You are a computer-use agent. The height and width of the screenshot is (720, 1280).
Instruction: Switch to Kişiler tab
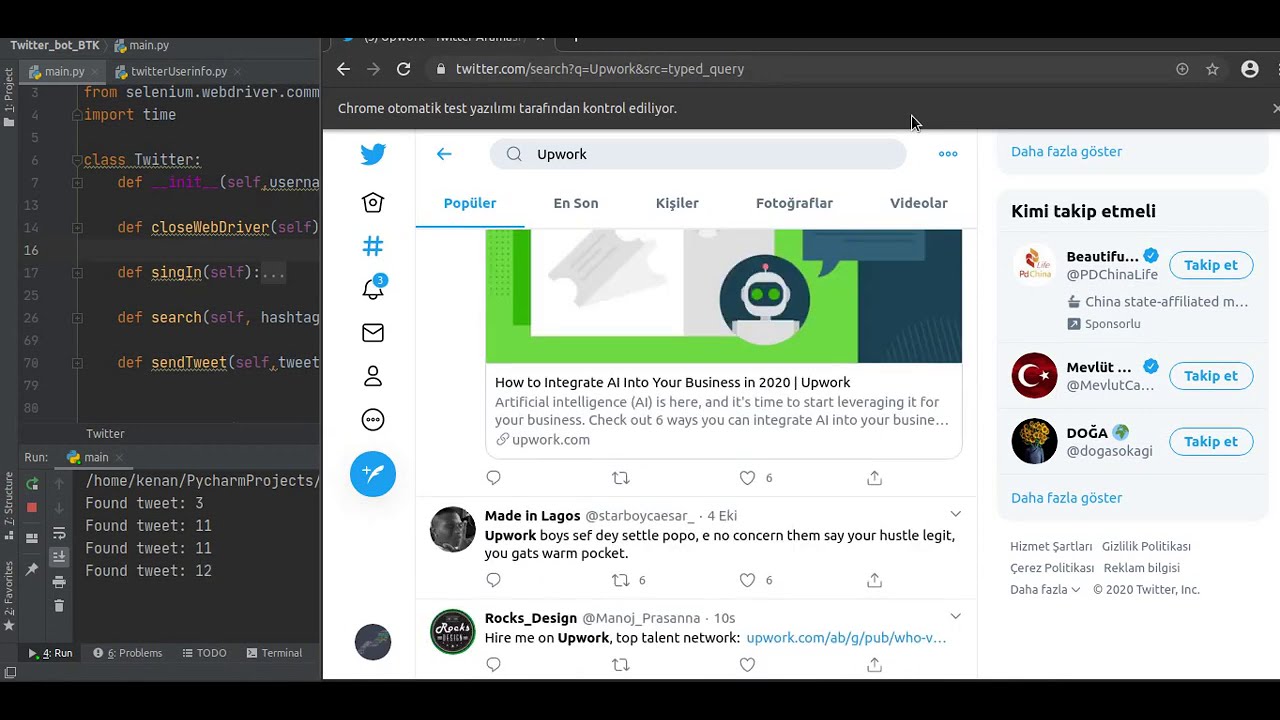tap(677, 203)
